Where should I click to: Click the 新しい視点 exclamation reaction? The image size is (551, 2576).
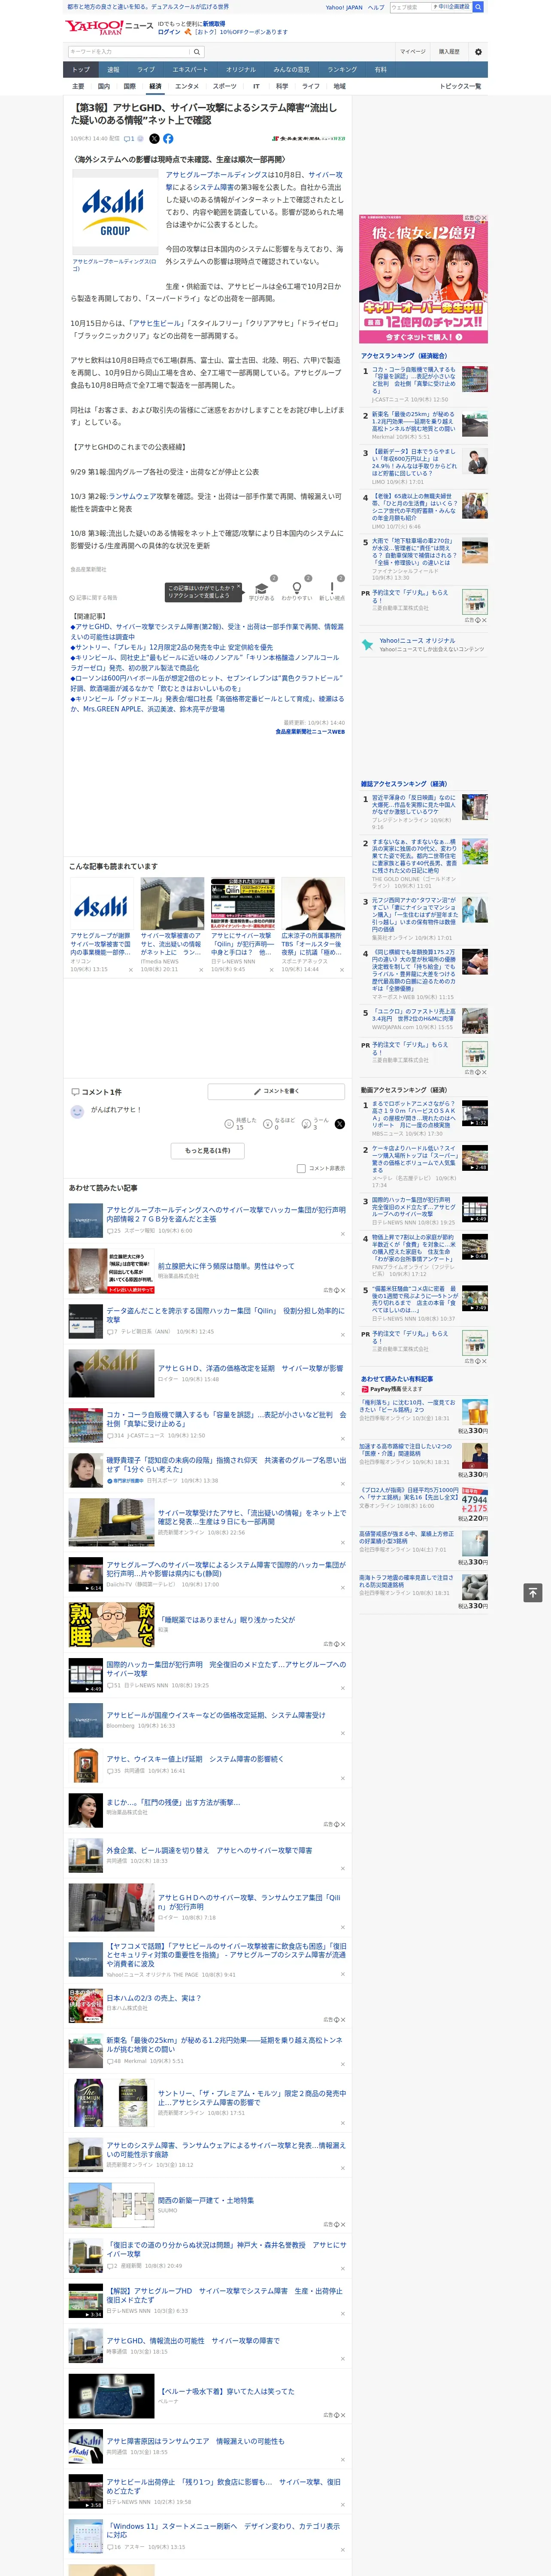tap(332, 588)
